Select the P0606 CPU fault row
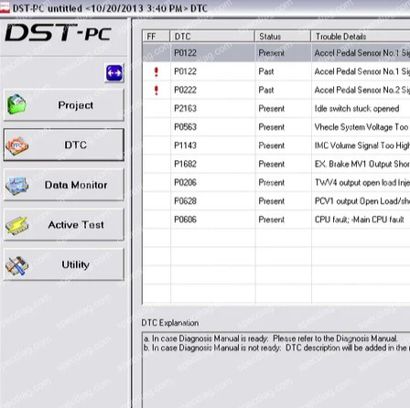The width and height of the screenshot is (410, 408). coord(276,220)
